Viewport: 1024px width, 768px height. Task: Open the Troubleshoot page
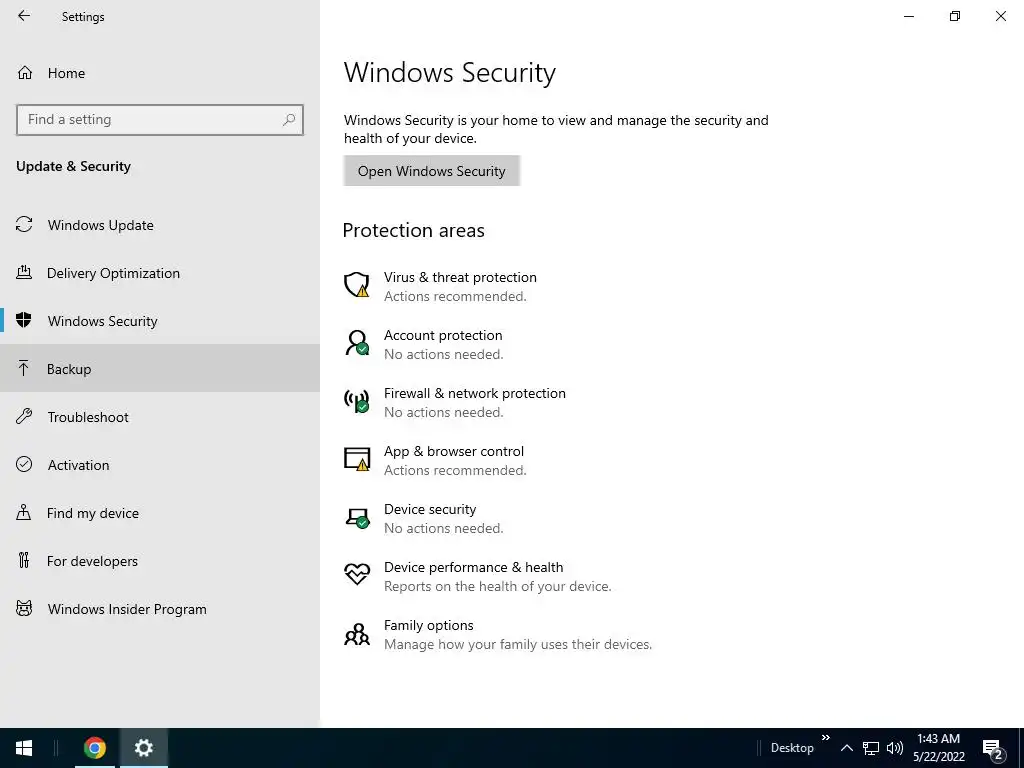(x=160, y=417)
